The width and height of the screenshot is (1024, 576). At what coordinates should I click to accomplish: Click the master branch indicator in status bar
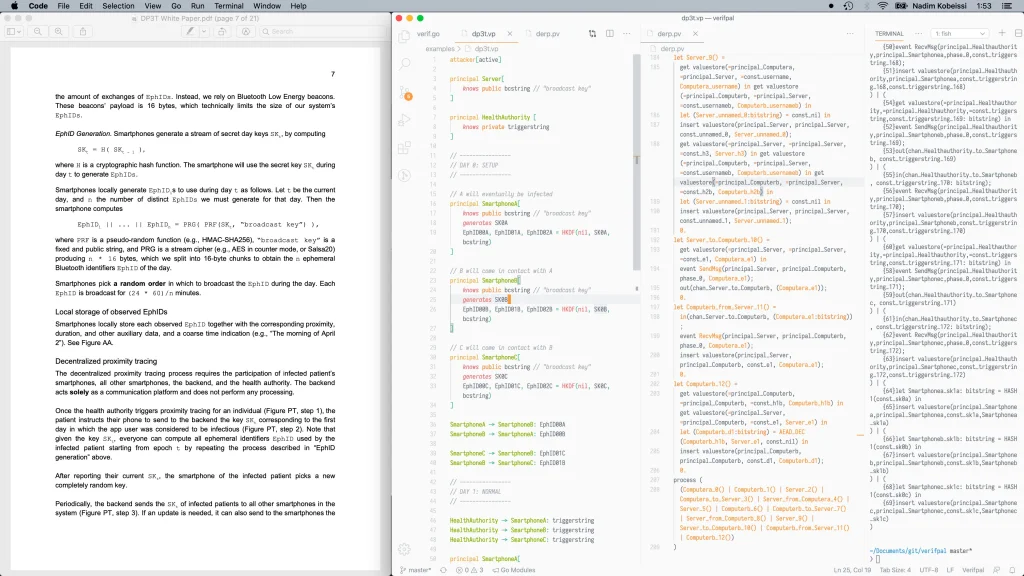tap(416, 570)
